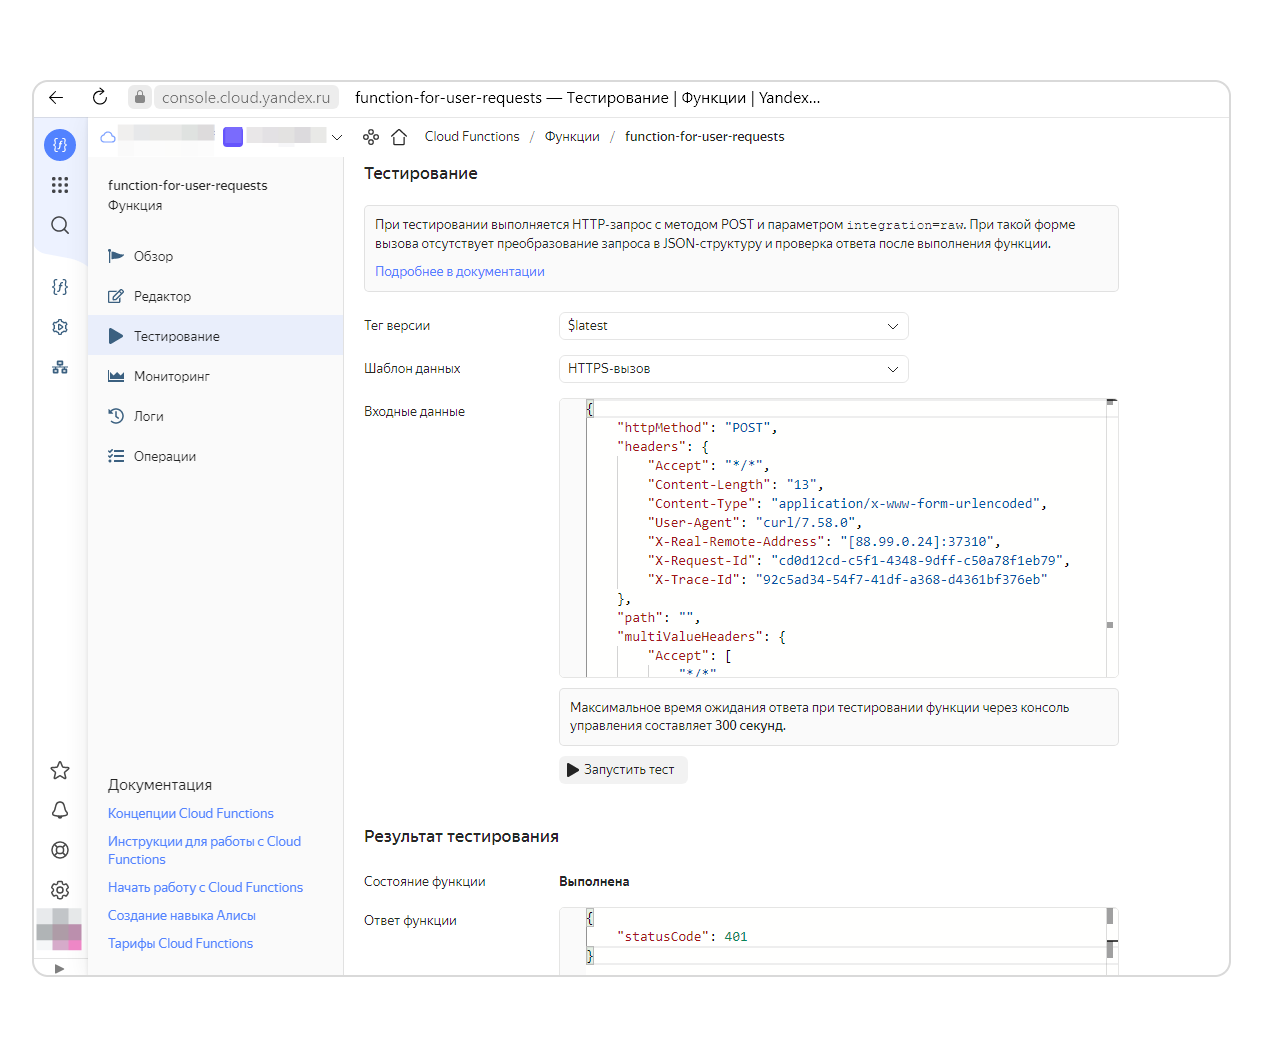Open the all services grid icon
The image size is (1263, 1057).
click(x=60, y=185)
